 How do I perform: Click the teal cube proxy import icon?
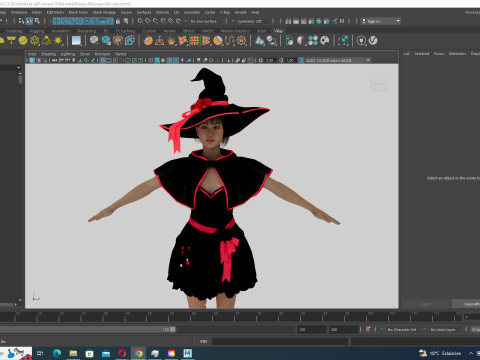click(106, 41)
